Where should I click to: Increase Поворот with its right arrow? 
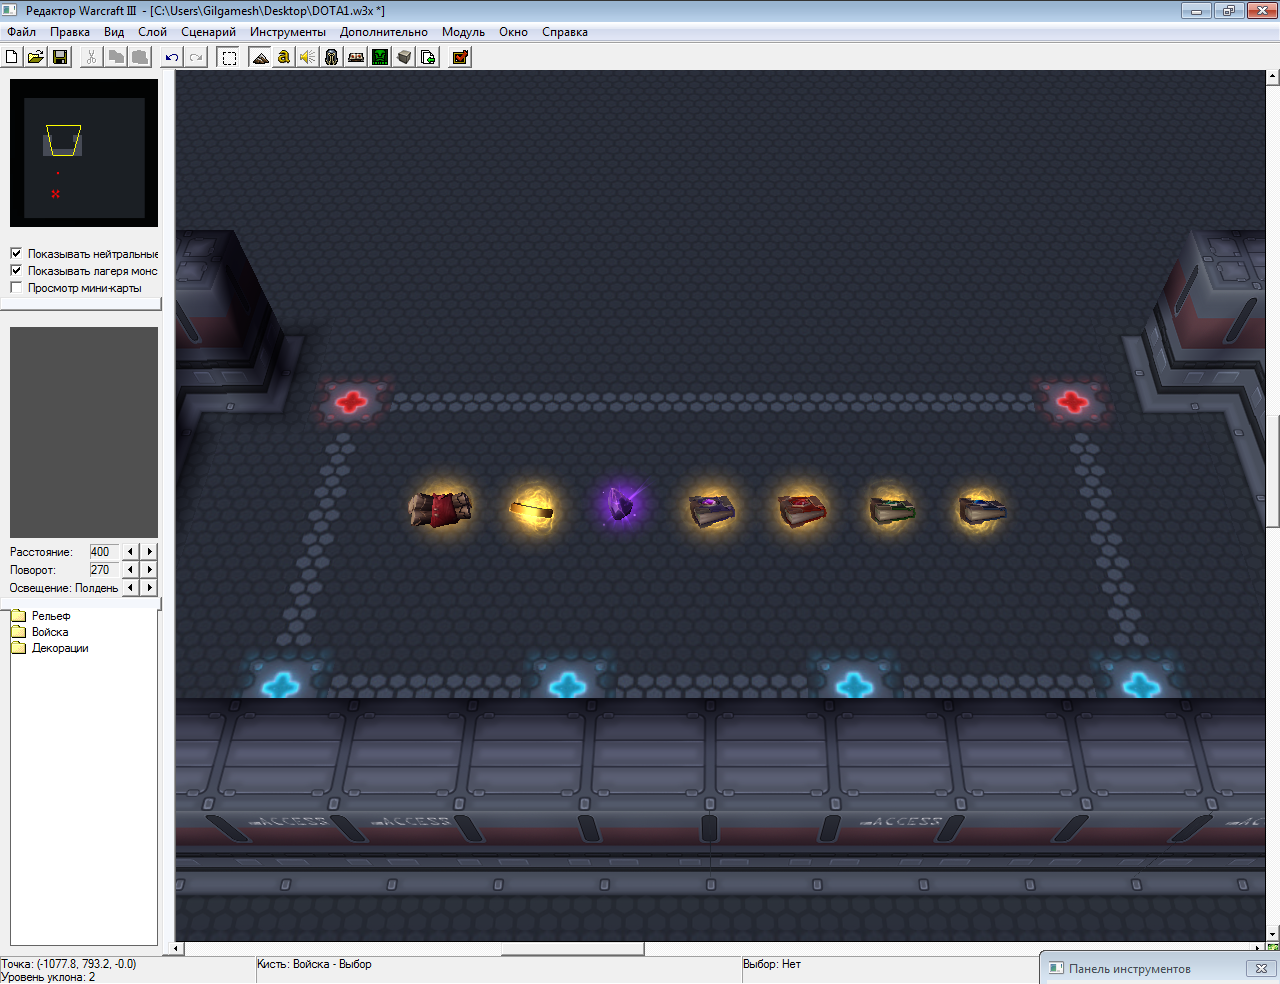click(x=150, y=570)
